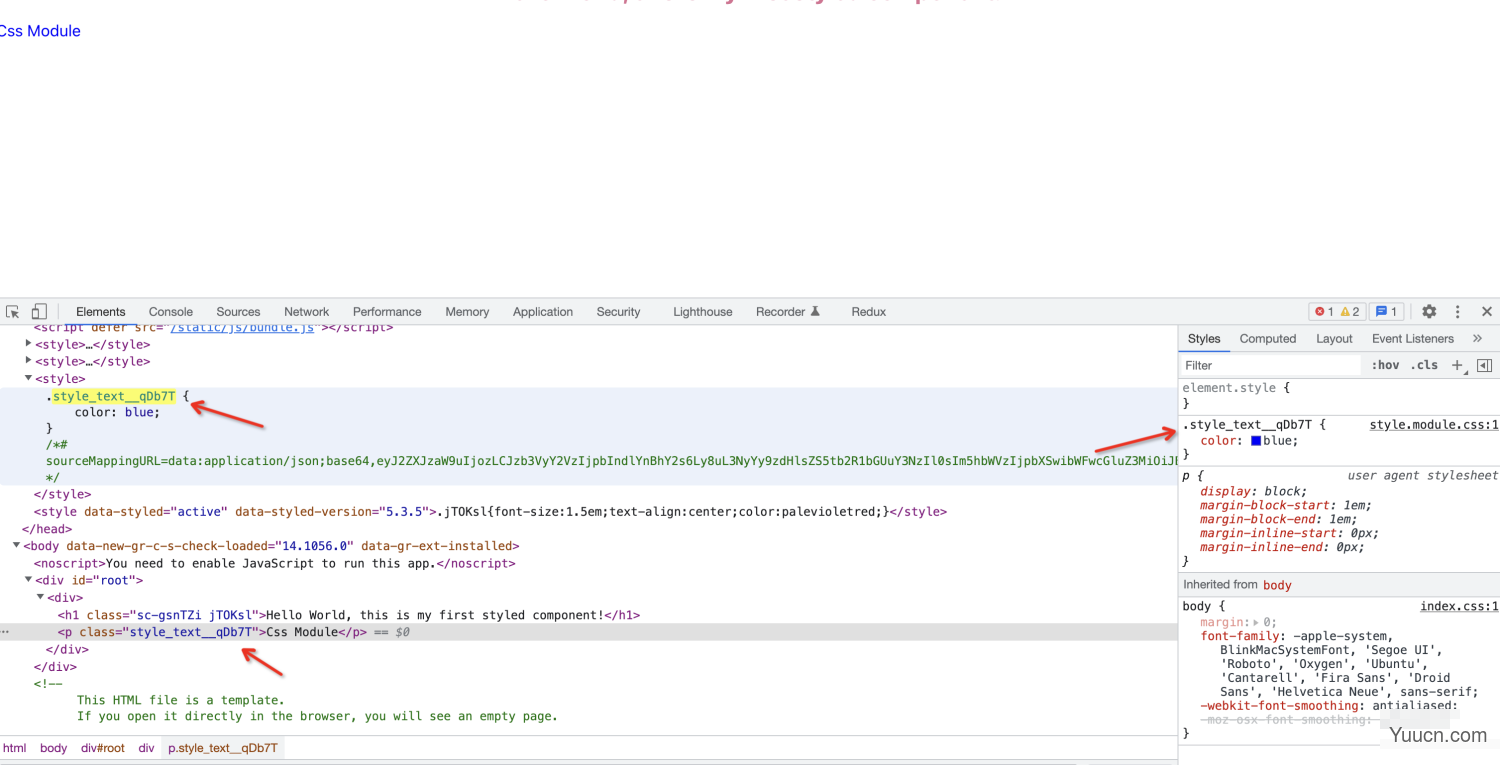The width and height of the screenshot is (1500, 765).
Task: Switch to the Redux tab
Action: tap(869, 312)
